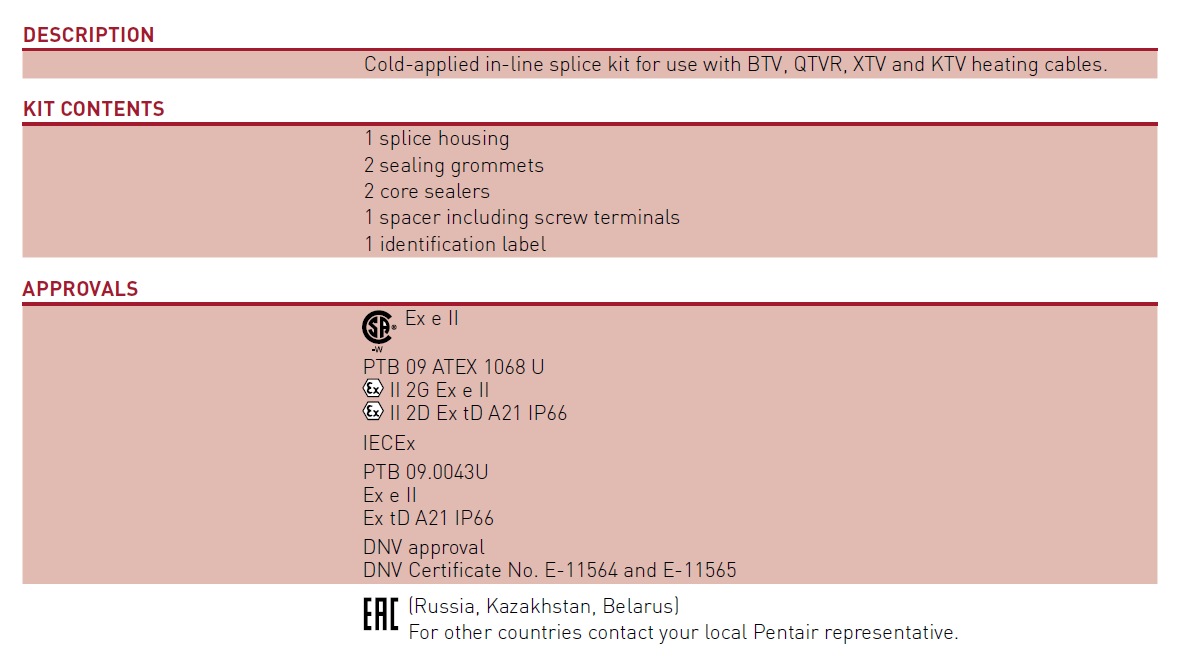Select the '2 core sealers' line

pyautogui.click(x=427, y=192)
